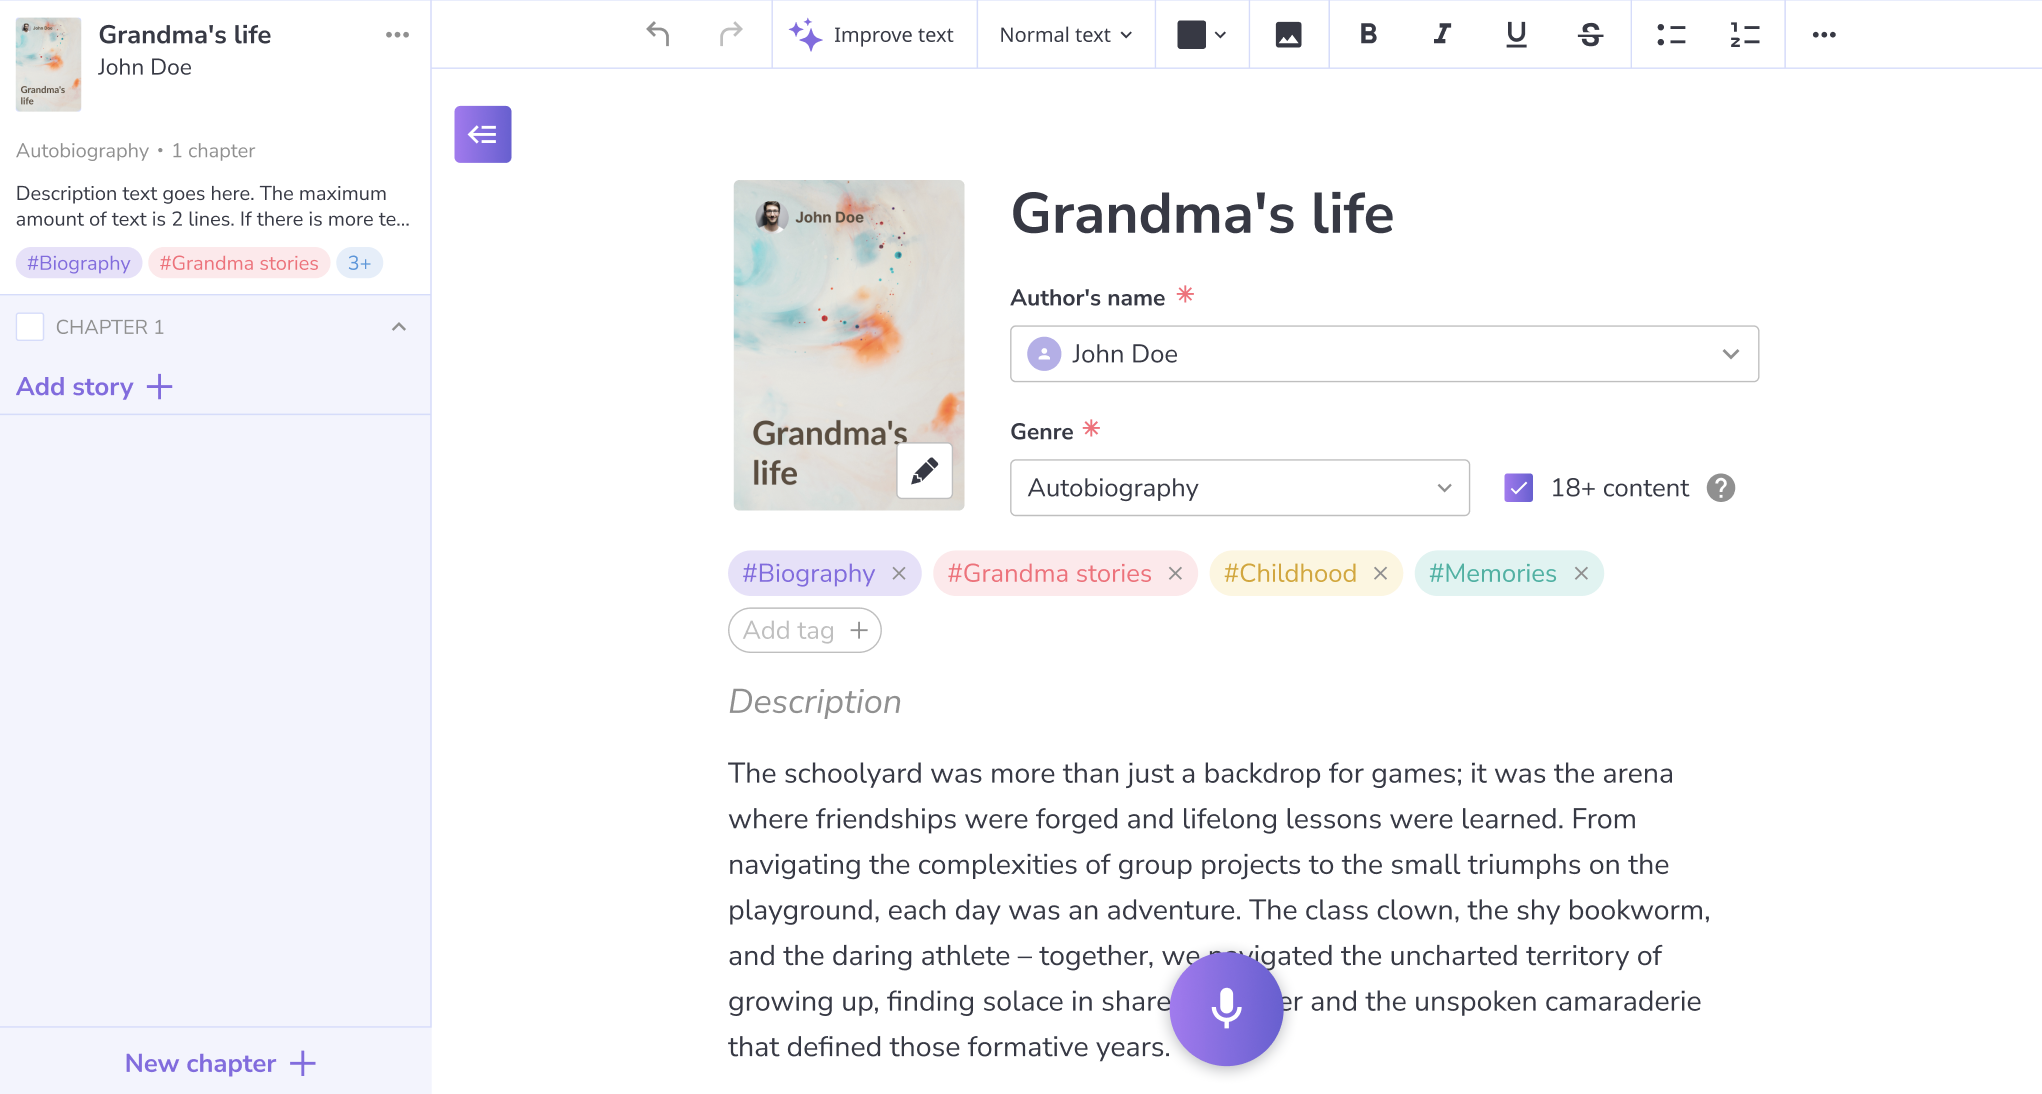Tick the Chapter 1 checkbox
This screenshot has height=1094, width=2042.
point(30,327)
